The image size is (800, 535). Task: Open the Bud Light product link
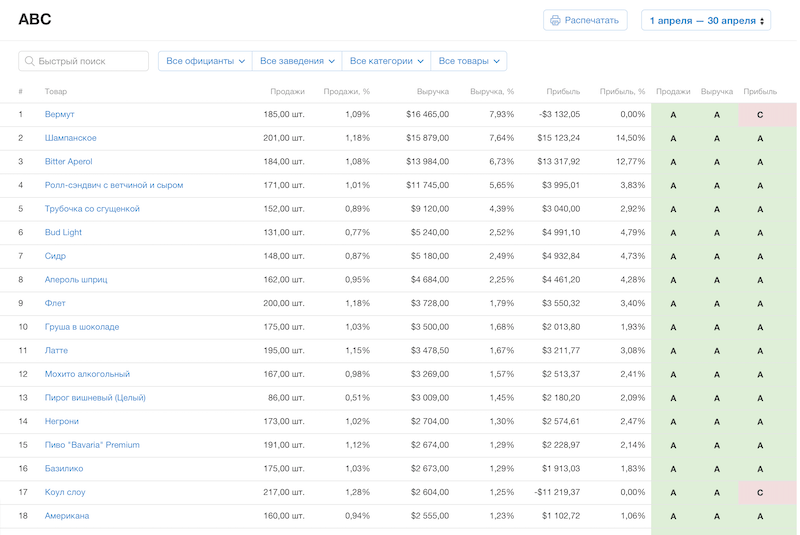63,232
